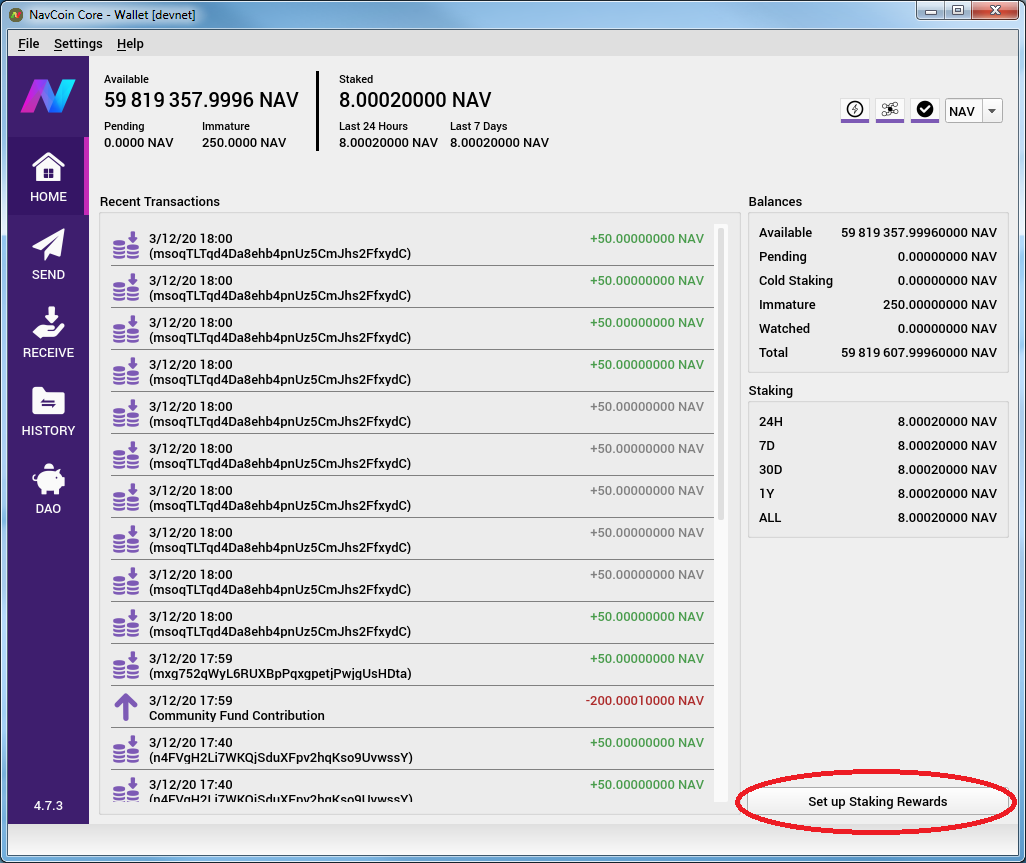Click the Cold Staking balance row

pos(877,281)
